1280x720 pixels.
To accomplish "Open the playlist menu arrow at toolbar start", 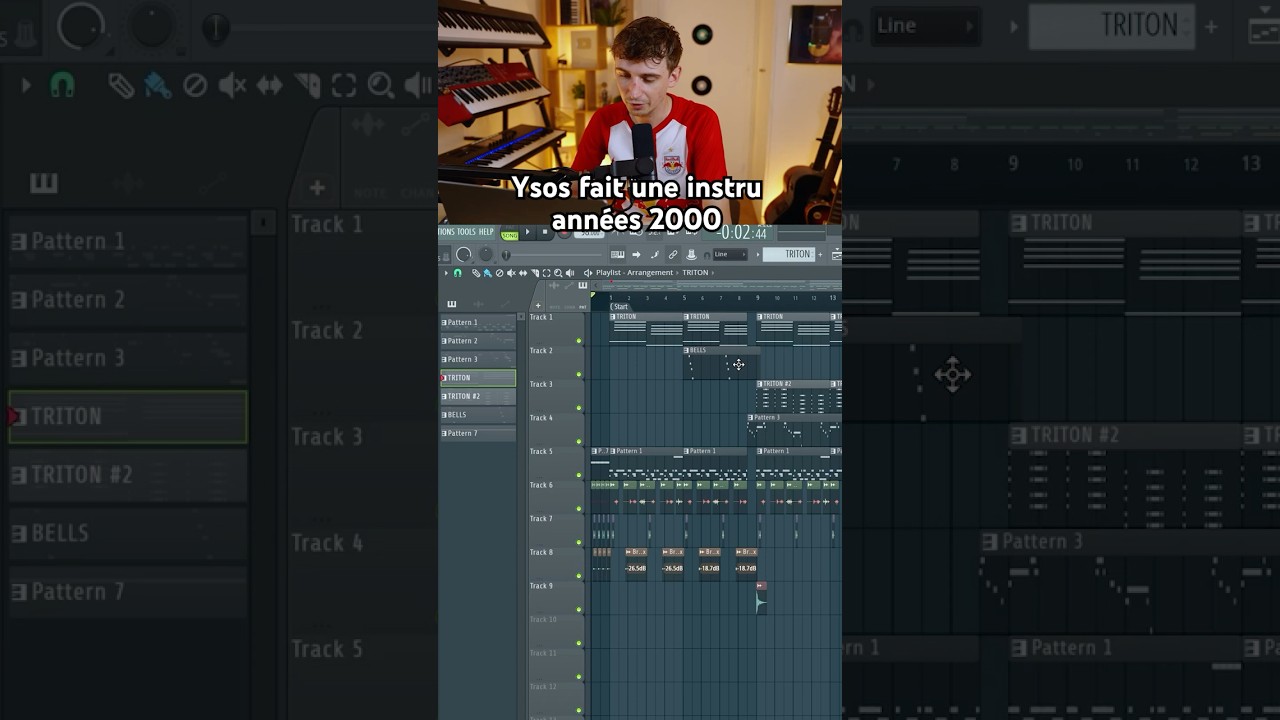I will (446, 273).
